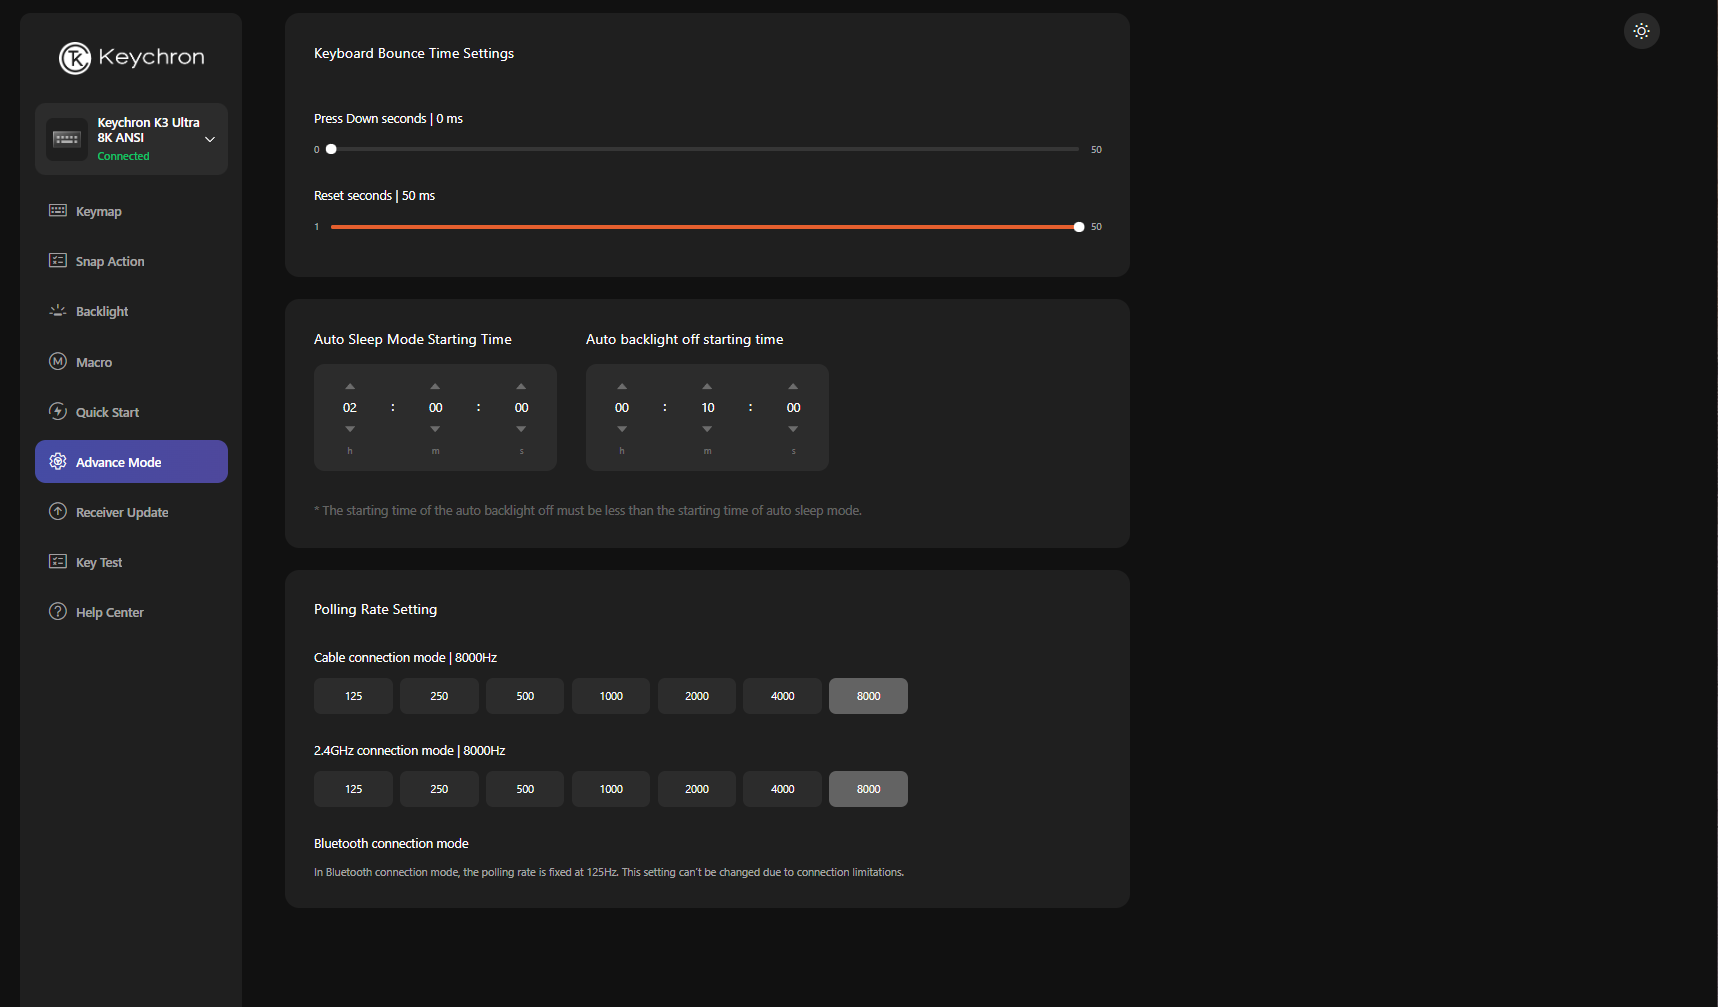
Task: Click the Press Down seconds slider handle
Action: point(331,149)
